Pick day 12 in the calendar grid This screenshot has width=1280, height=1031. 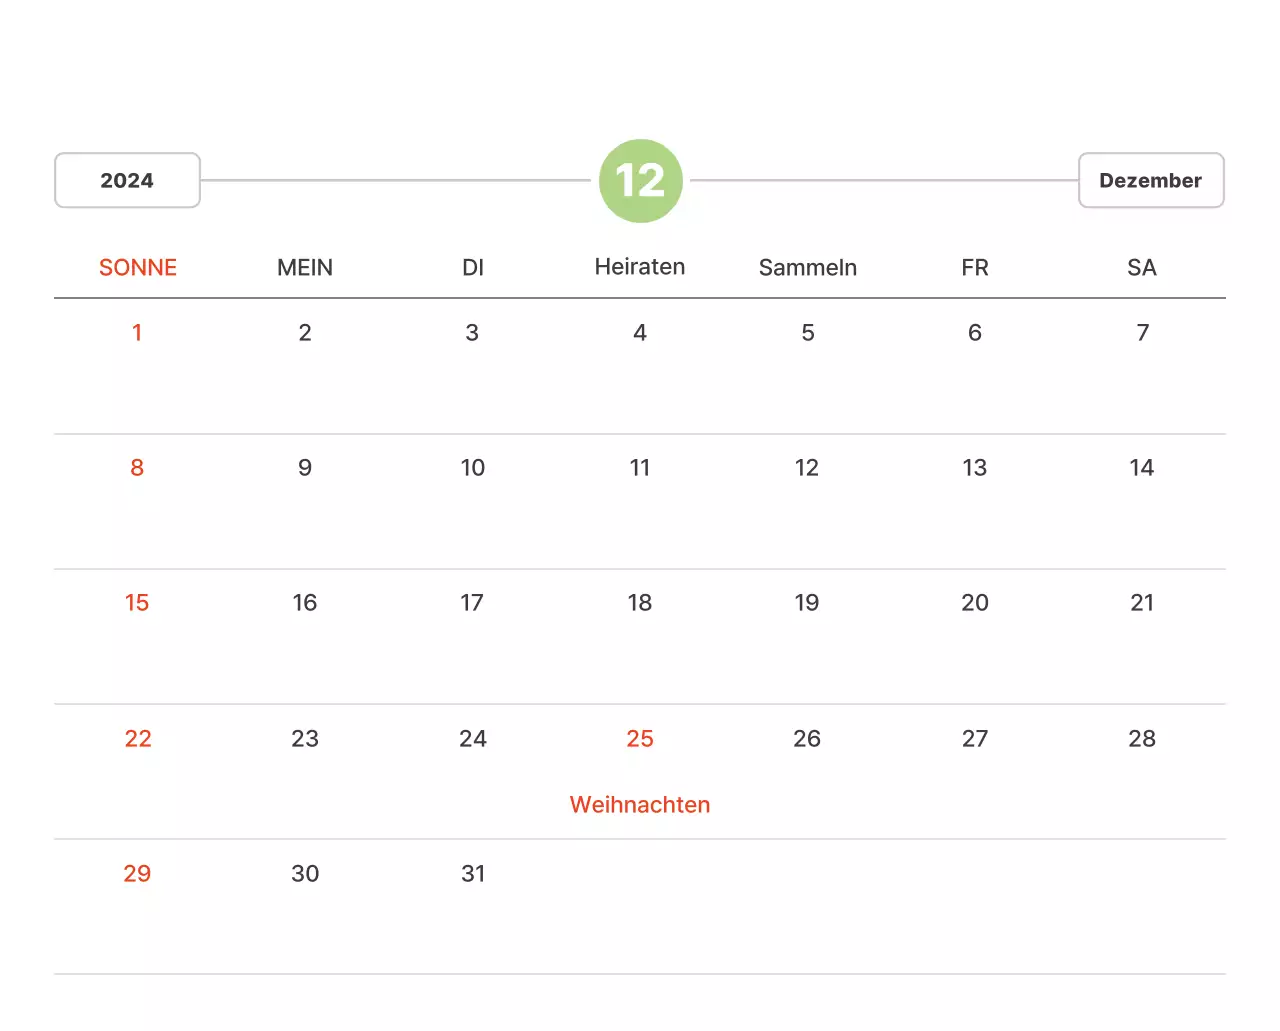coord(807,468)
